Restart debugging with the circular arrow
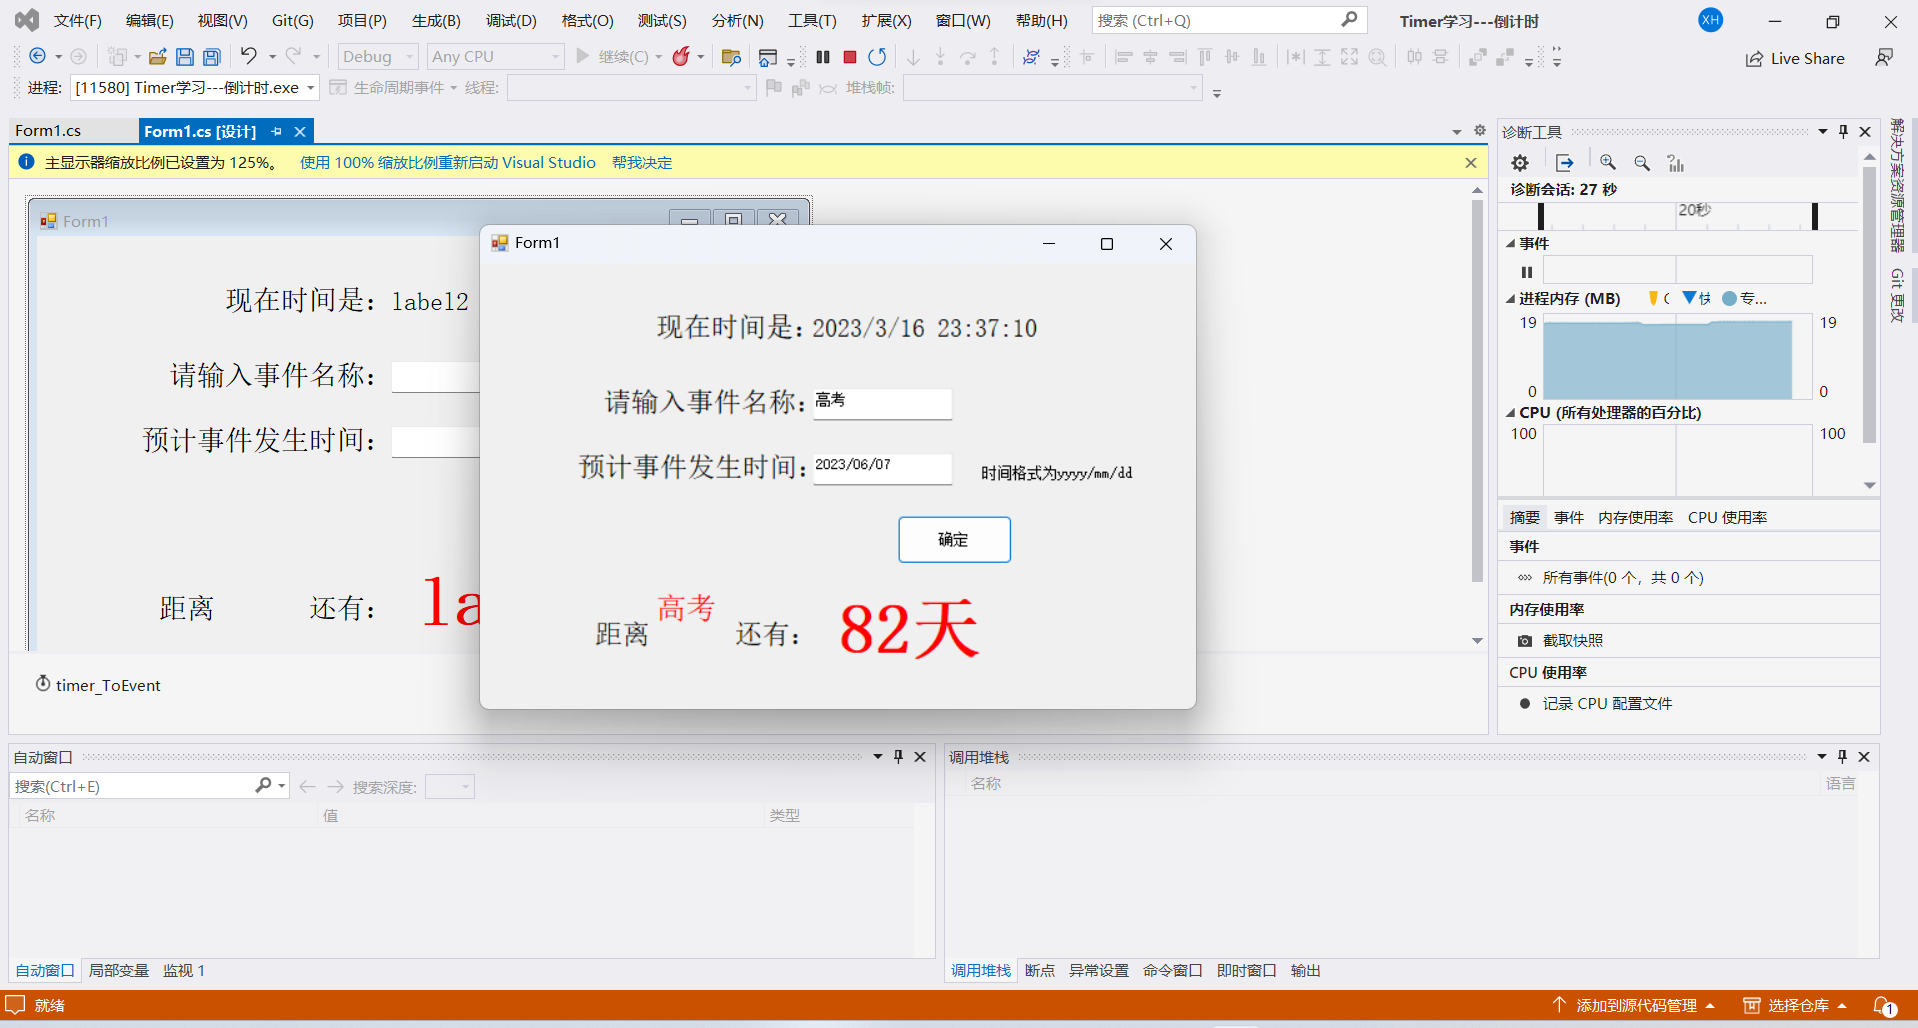Viewport: 1918px width, 1028px height. [x=877, y=57]
